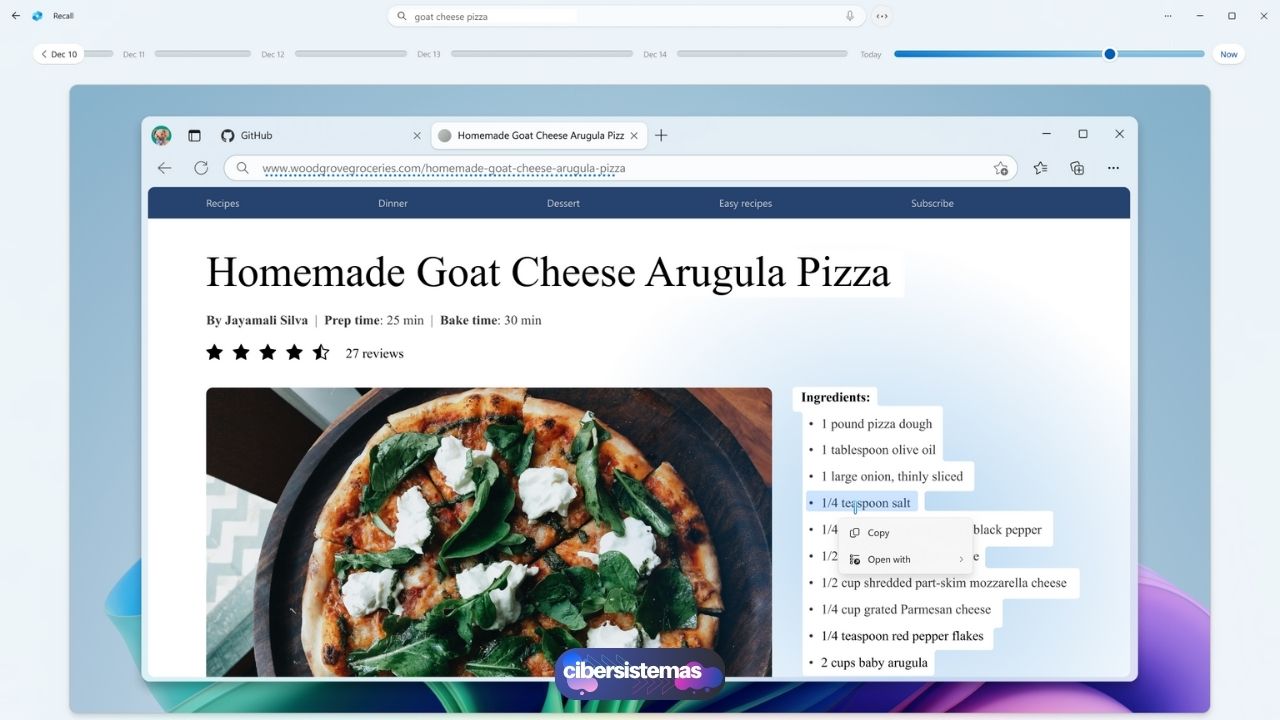Screen dimensions: 1280x720
Task: Open the browser tab actions icon
Action: [x=194, y=135]
